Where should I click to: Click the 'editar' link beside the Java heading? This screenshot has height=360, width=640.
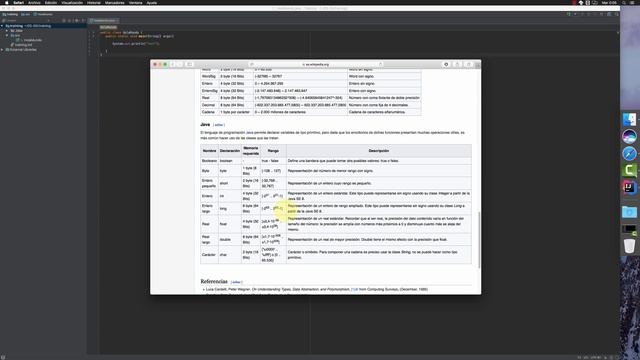coord(219,125)
